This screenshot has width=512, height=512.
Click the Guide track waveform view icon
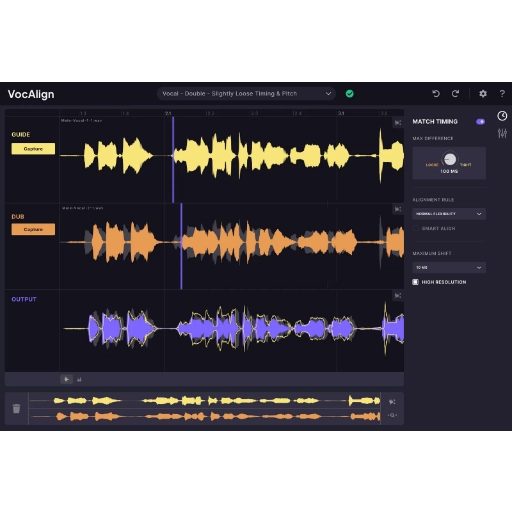coord(398,123)
